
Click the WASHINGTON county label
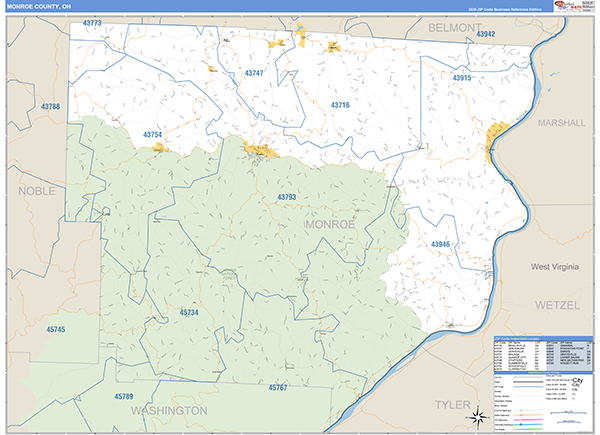[x=167, y=411]
